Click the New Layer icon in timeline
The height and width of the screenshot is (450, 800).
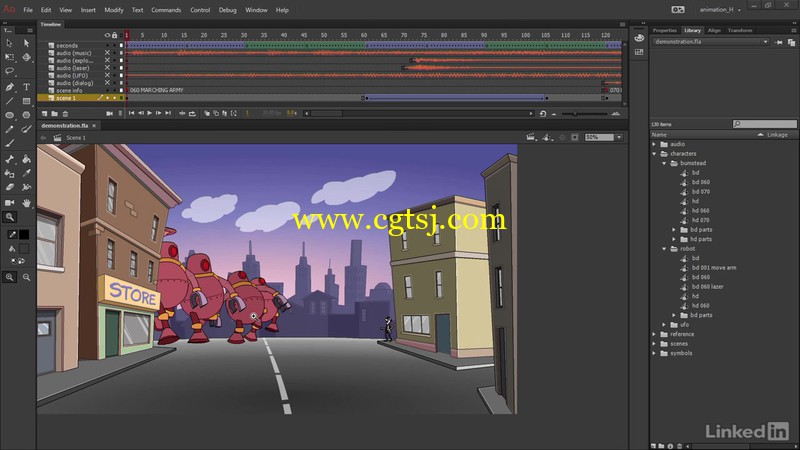(44, 114)
